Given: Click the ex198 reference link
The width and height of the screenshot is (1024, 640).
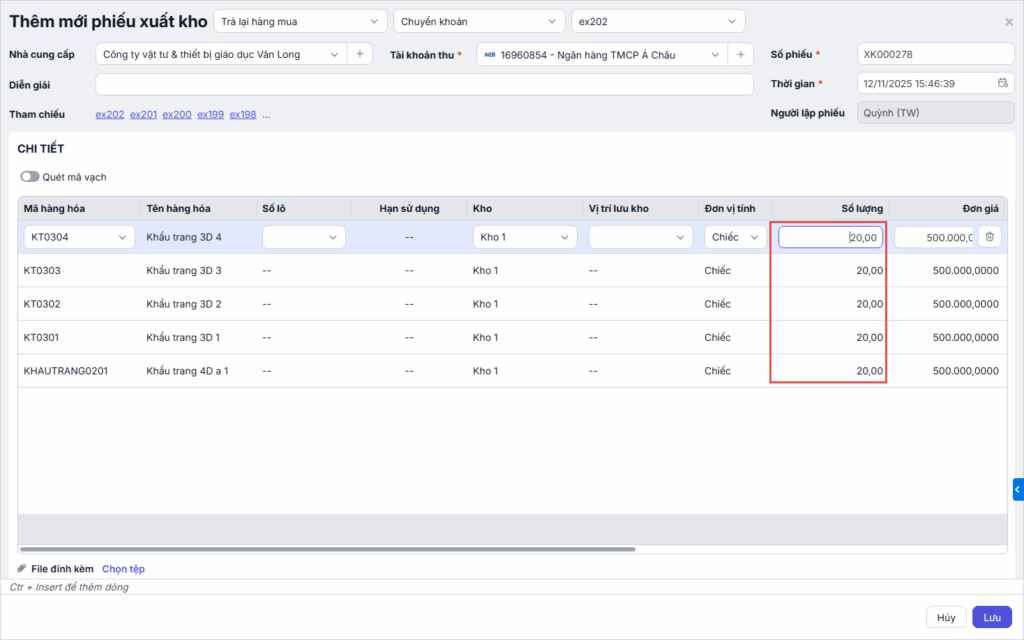Looking at the screenshot, I should (x=243, y=115).
